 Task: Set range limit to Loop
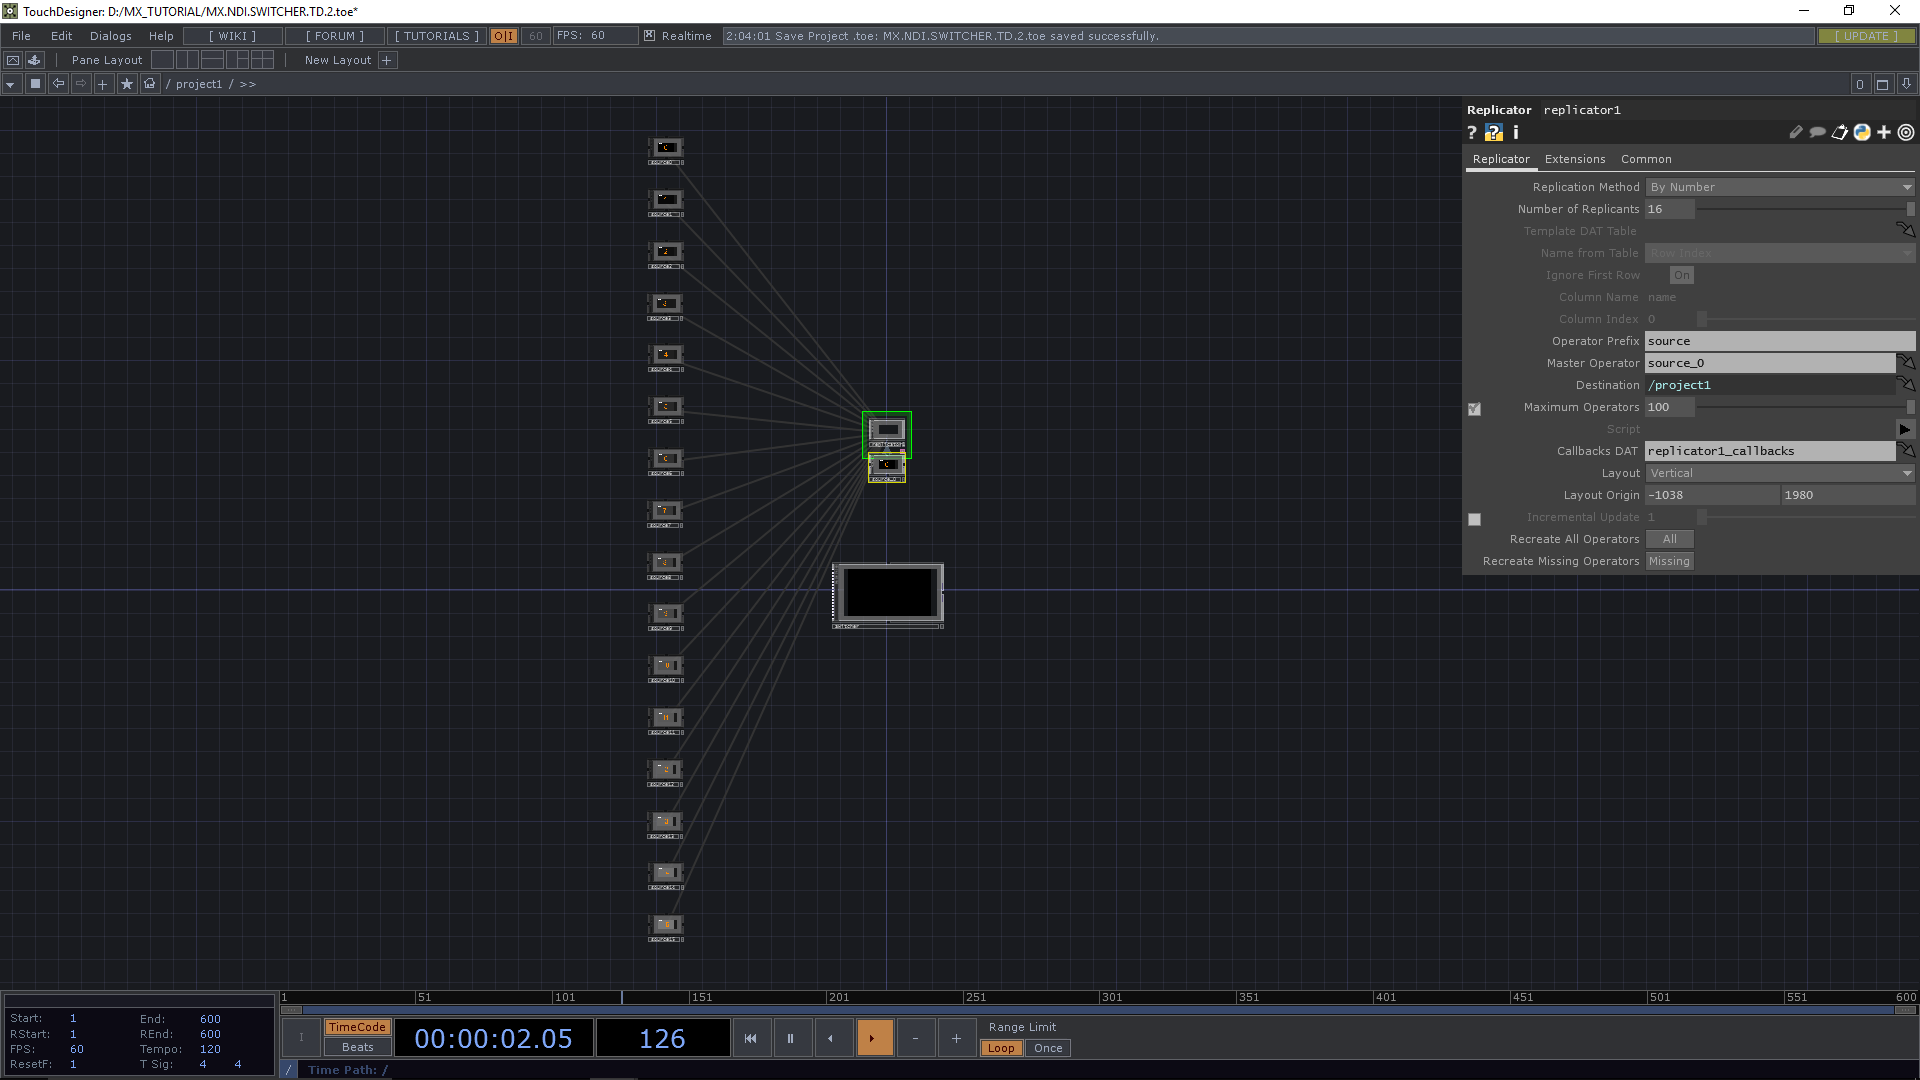(1001, 1048)
